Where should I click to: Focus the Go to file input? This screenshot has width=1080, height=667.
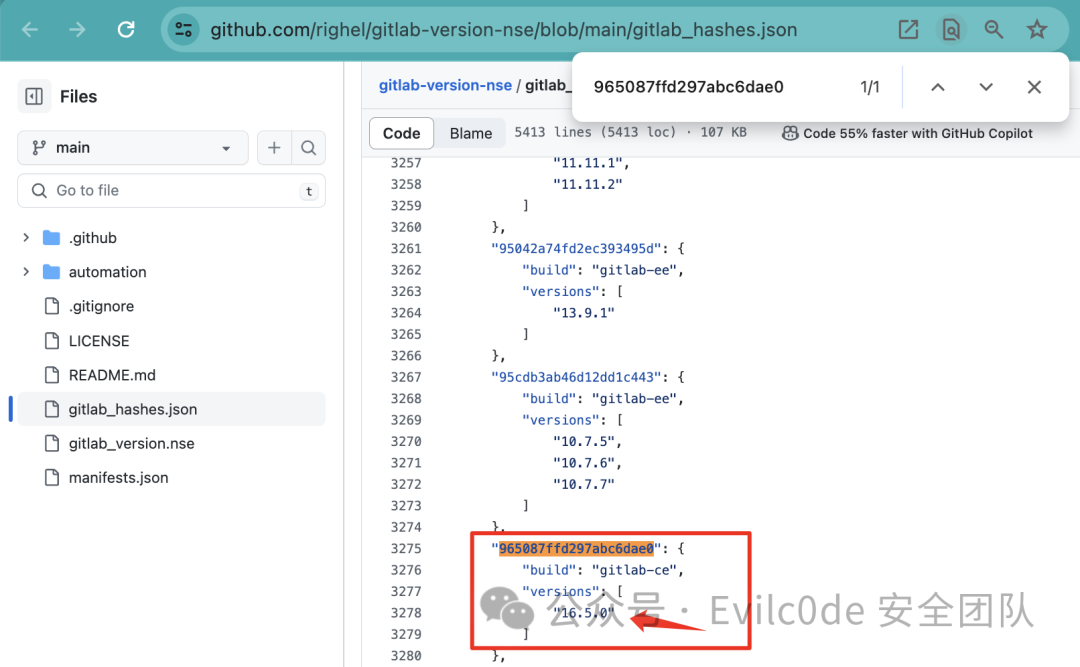click(x=172, y=190)
